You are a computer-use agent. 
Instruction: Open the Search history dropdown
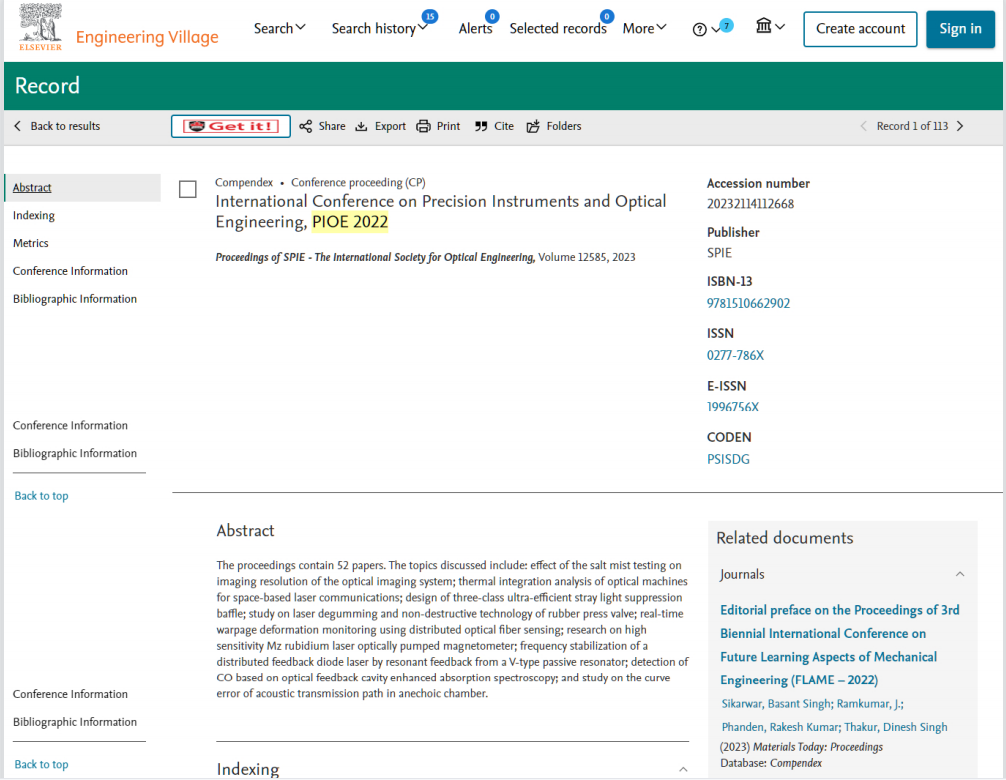click(x=379, y=29)
